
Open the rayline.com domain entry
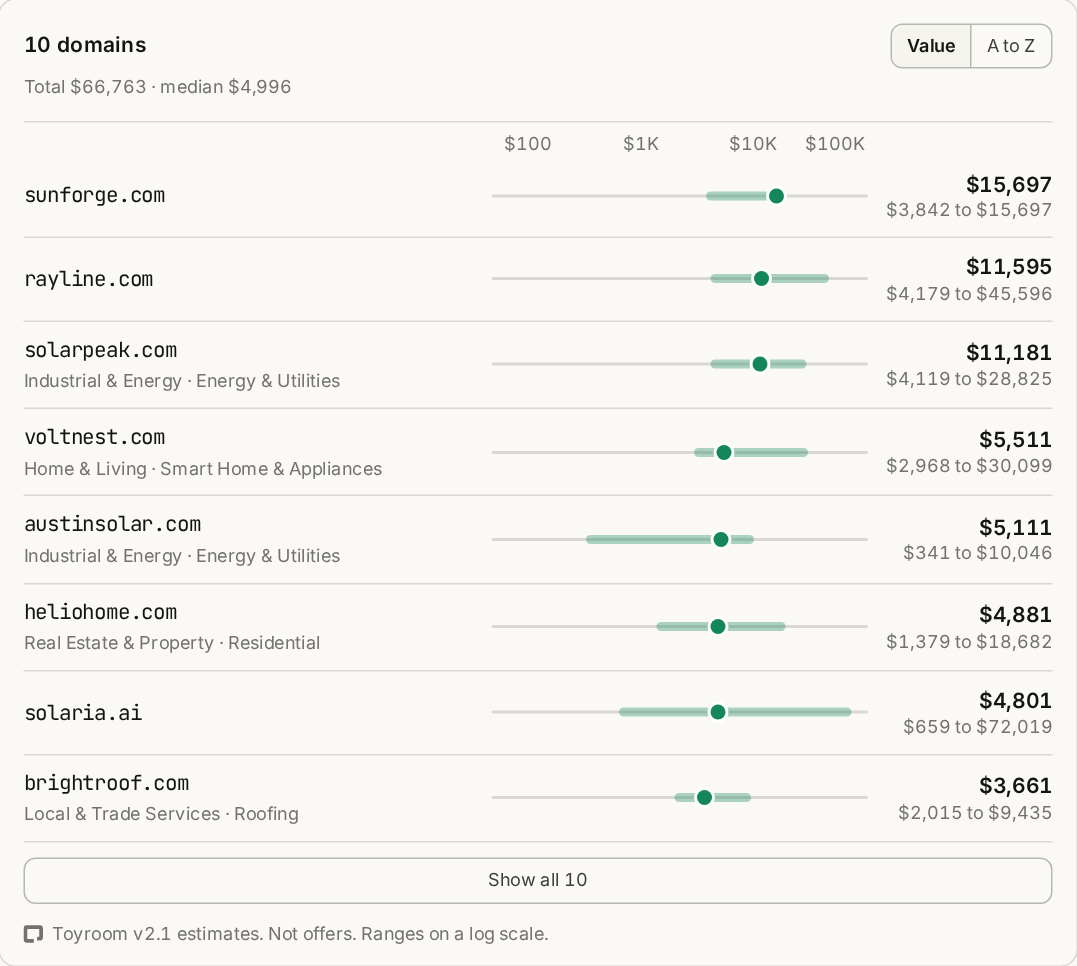point(538,280)
